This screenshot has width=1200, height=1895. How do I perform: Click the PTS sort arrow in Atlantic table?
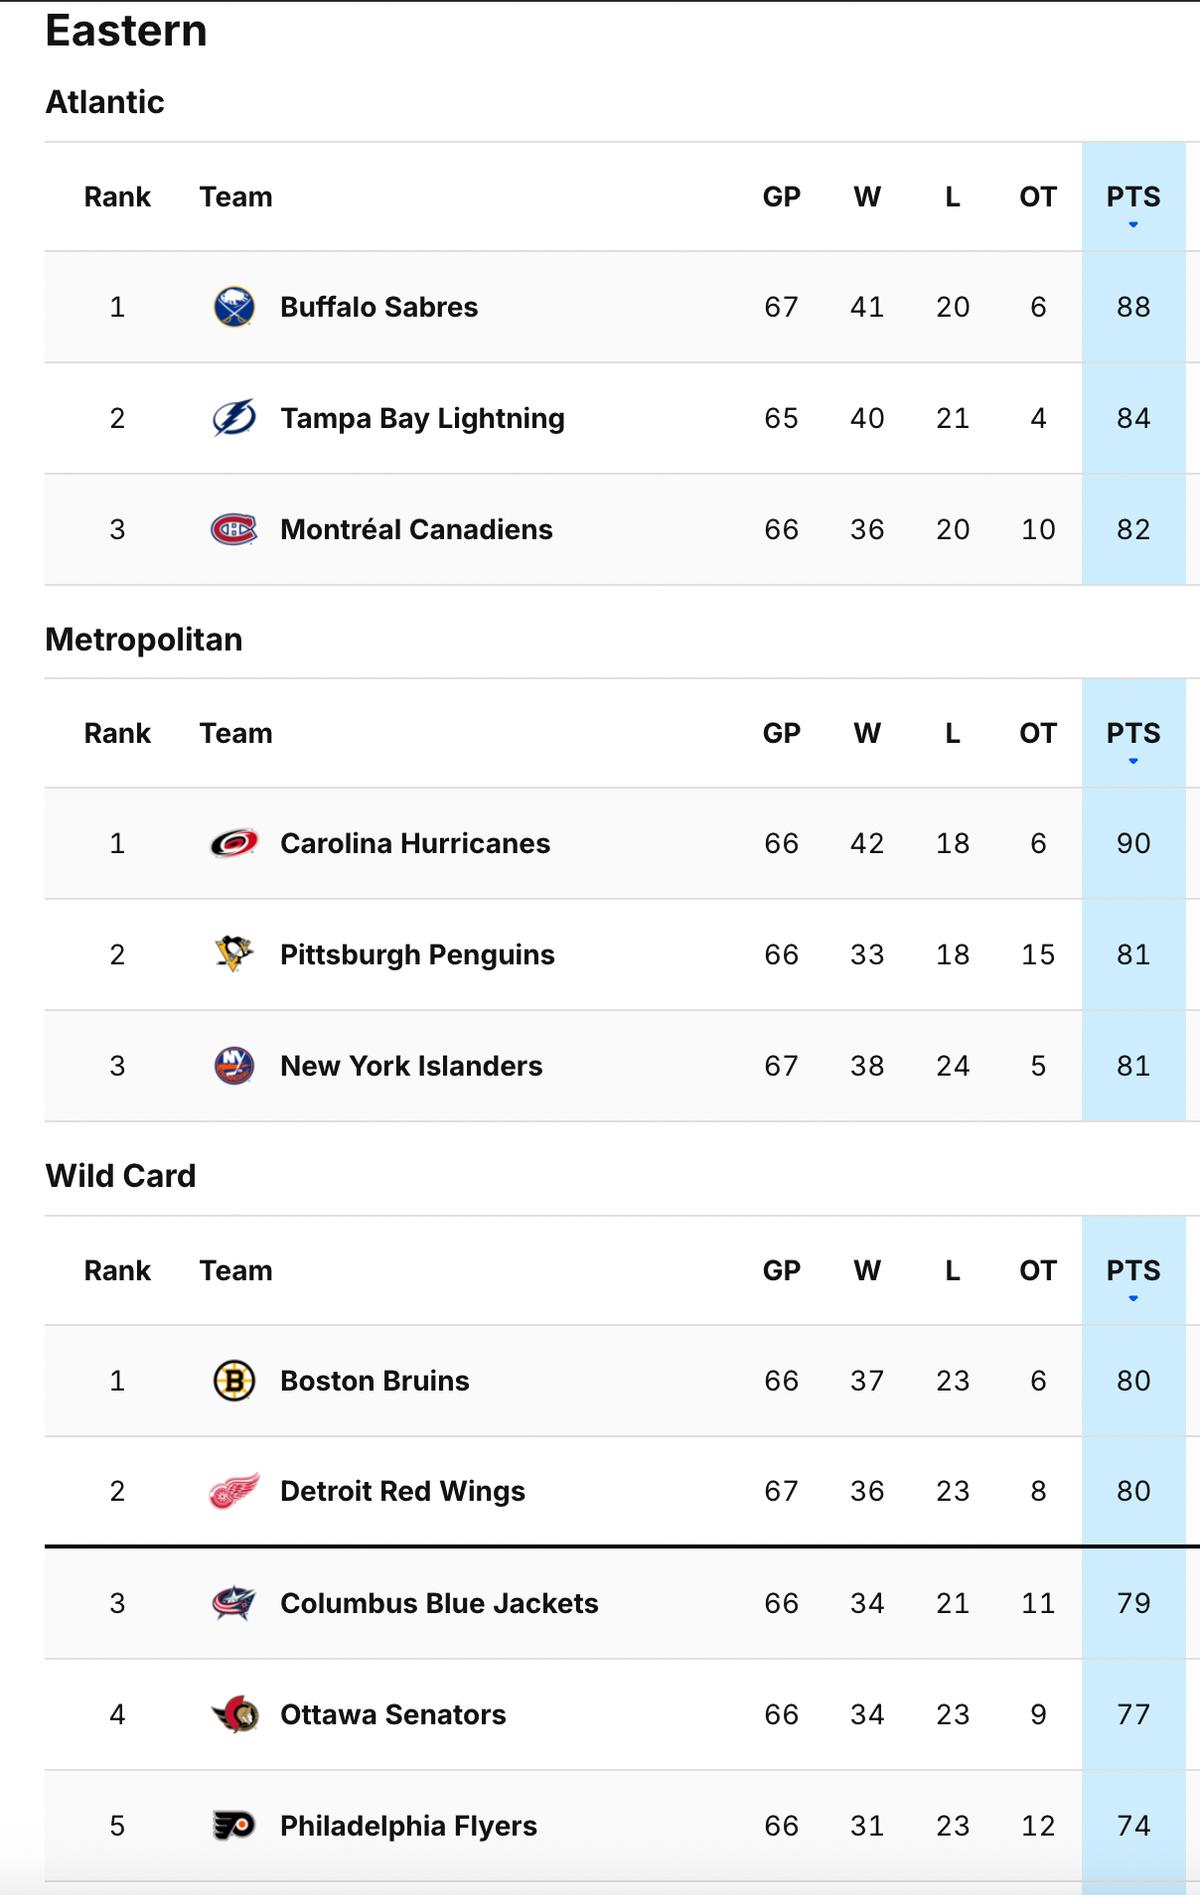(x=1134, y=224)
